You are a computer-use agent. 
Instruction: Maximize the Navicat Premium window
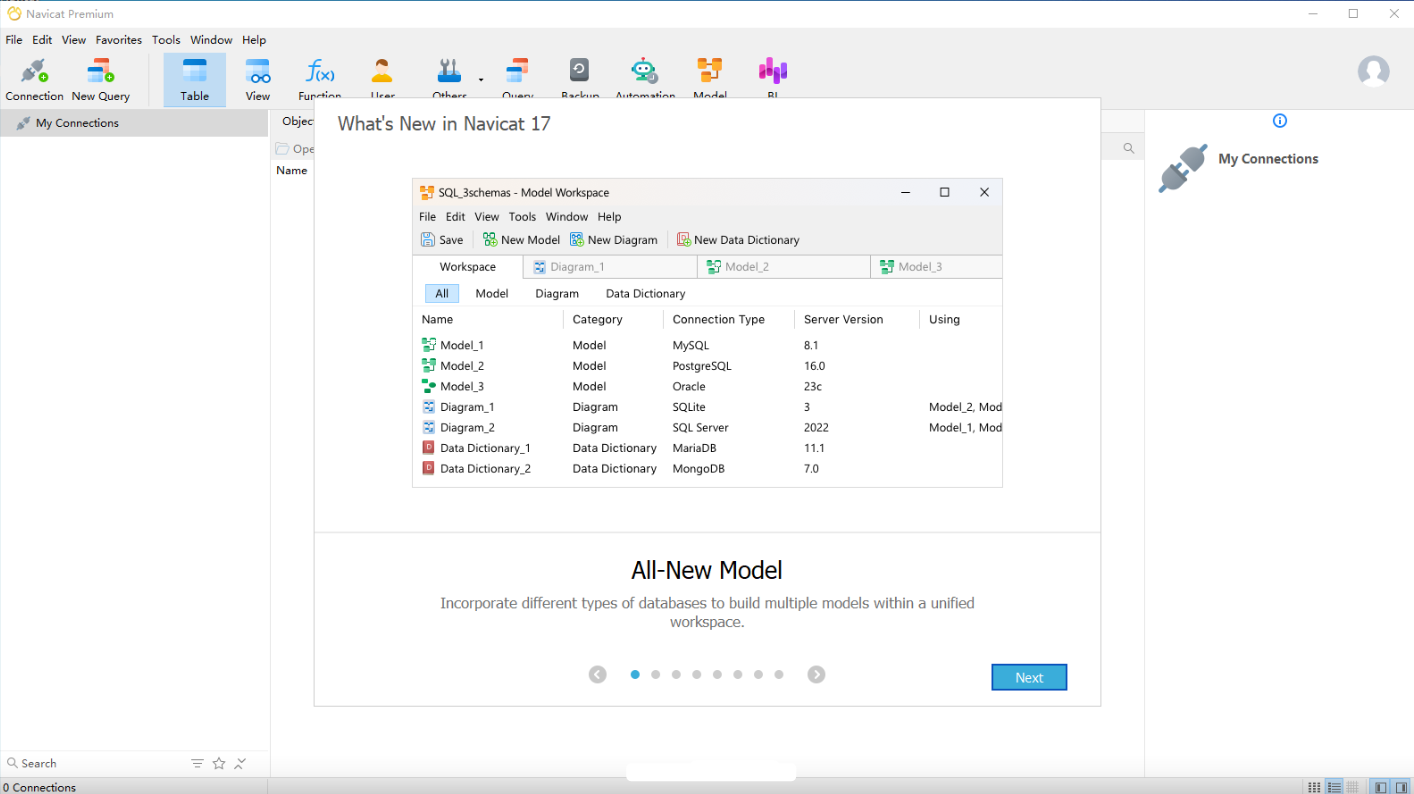point(1353,13)
